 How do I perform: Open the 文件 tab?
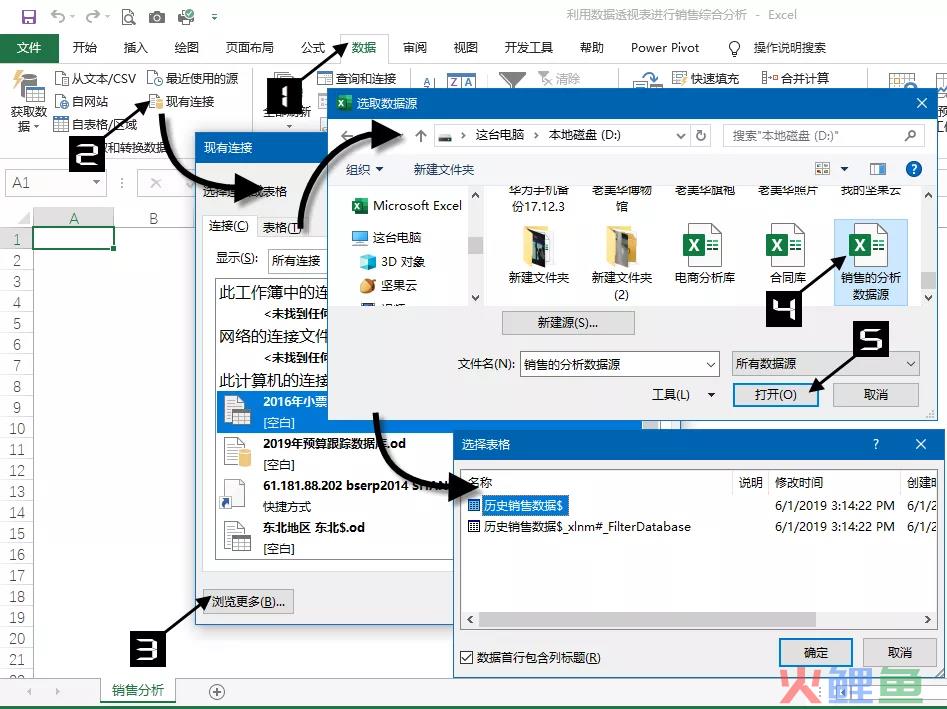pyautogui.click(x=29, y=48)
